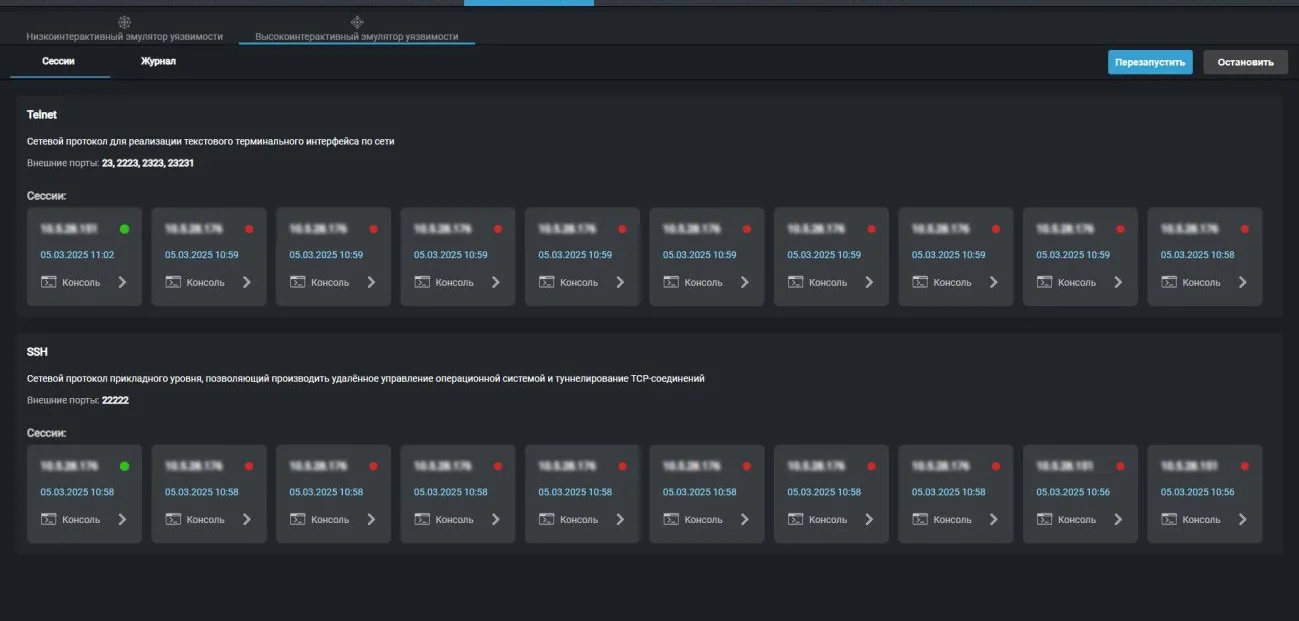The height and width of the screenshot is (621, 1299).
Task: Click console icon in last SSH 10:56 card
Action: click(x=1168, y=519)
